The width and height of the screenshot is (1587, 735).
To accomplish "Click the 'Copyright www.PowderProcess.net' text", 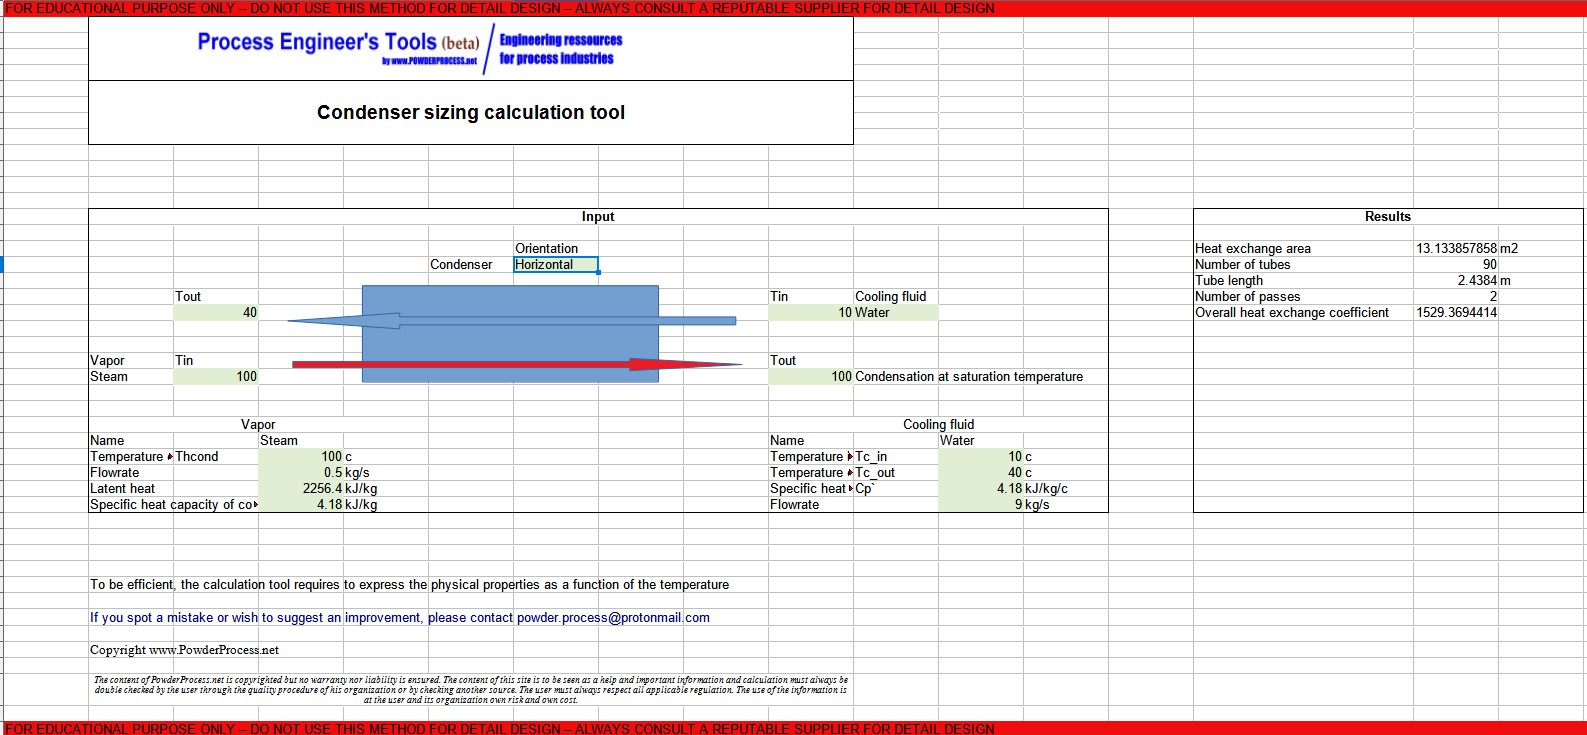I will coord(184,650).
